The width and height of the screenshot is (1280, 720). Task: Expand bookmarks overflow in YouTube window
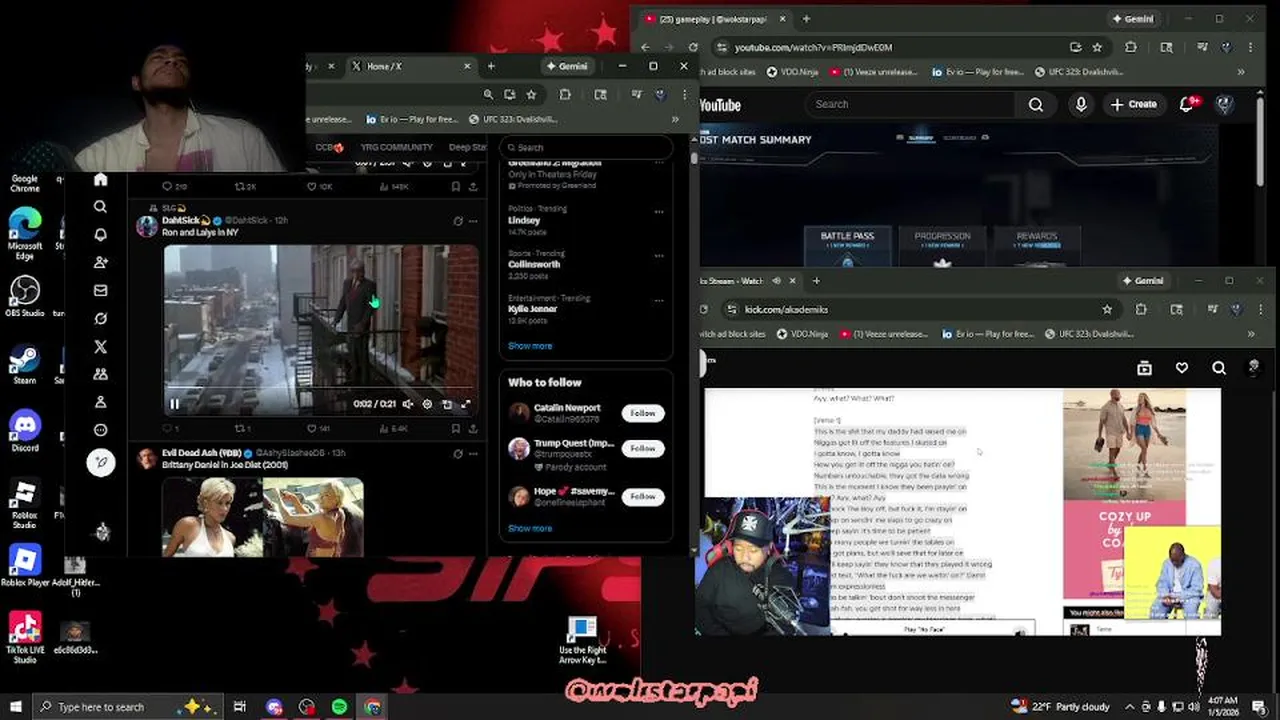(1241, 72)
